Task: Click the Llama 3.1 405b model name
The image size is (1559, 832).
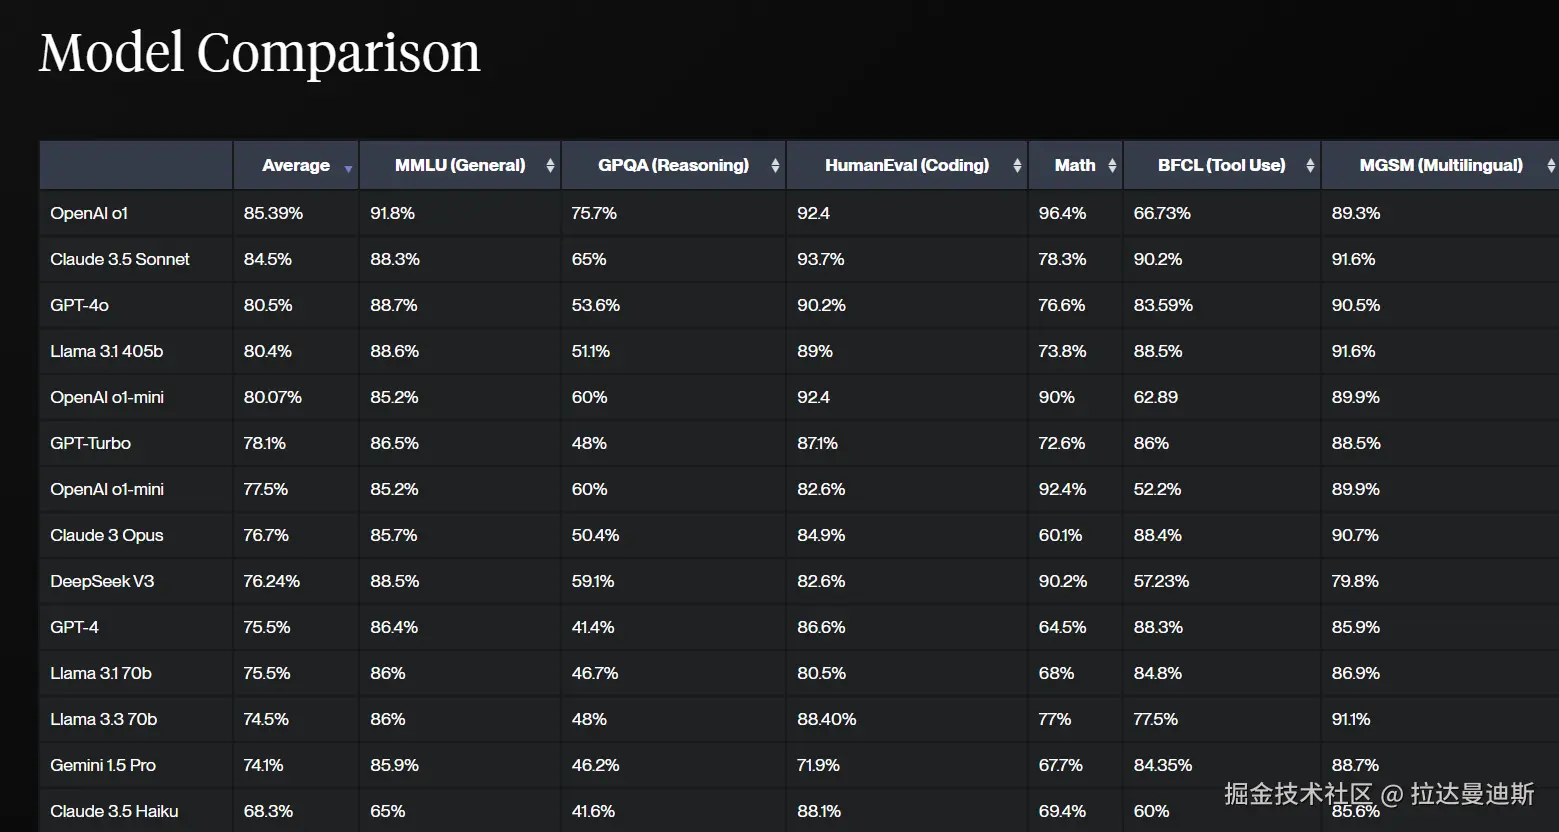Action: 106,351
